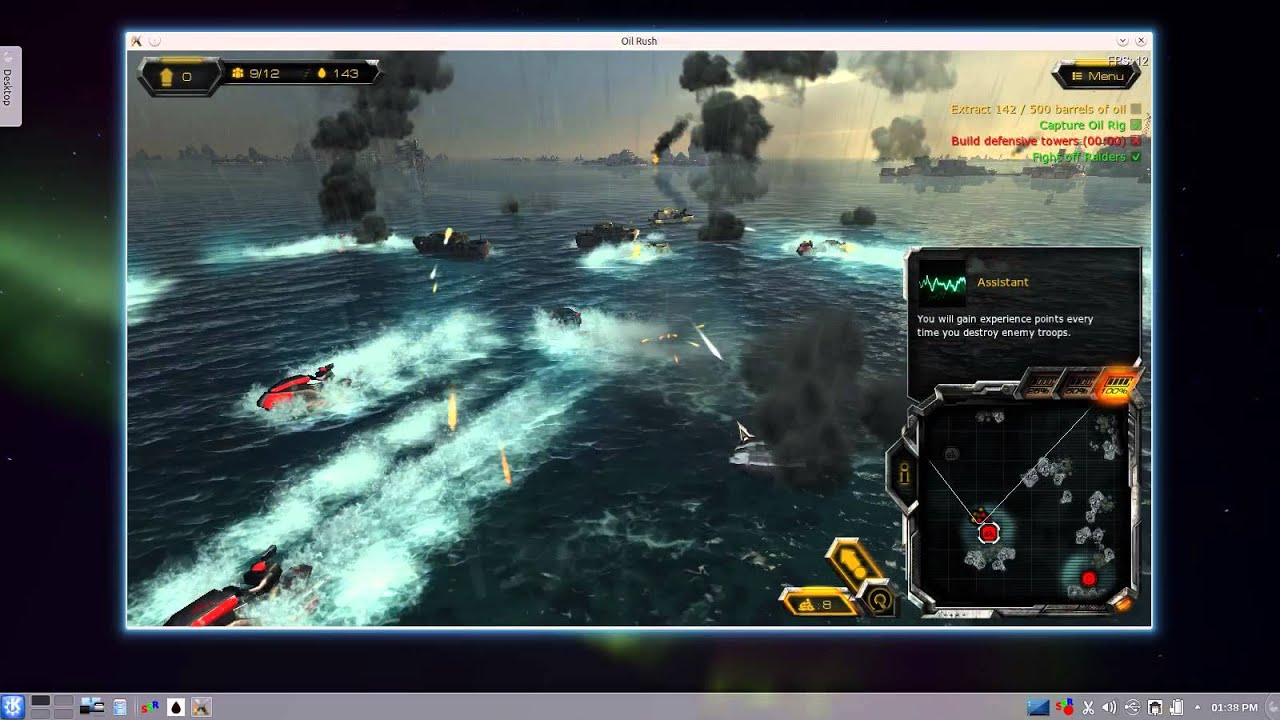
Task: Open the Desktop side panel tab
Action: click(x=9, y=86)
